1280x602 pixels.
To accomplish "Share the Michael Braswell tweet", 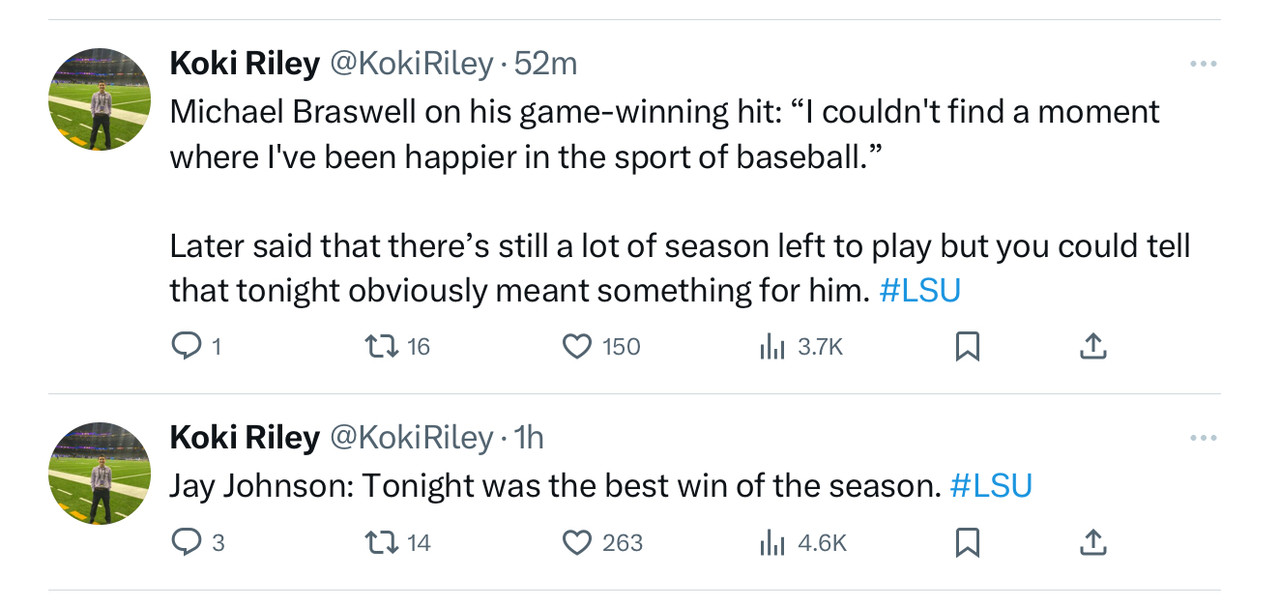I will coord(1093,346).
